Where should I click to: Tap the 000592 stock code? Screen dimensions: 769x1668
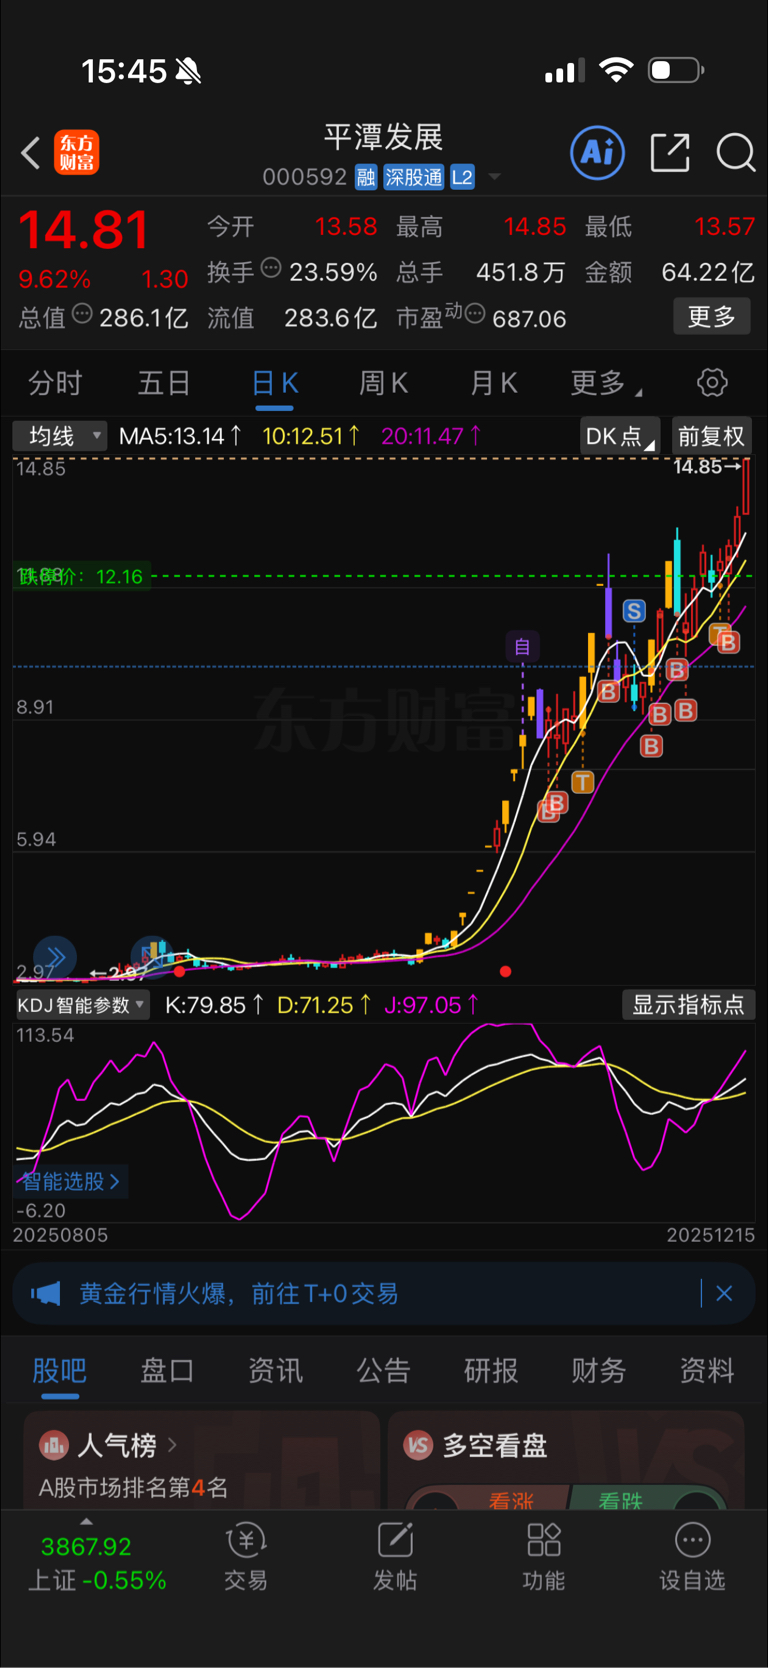click(x=305, y=178)
